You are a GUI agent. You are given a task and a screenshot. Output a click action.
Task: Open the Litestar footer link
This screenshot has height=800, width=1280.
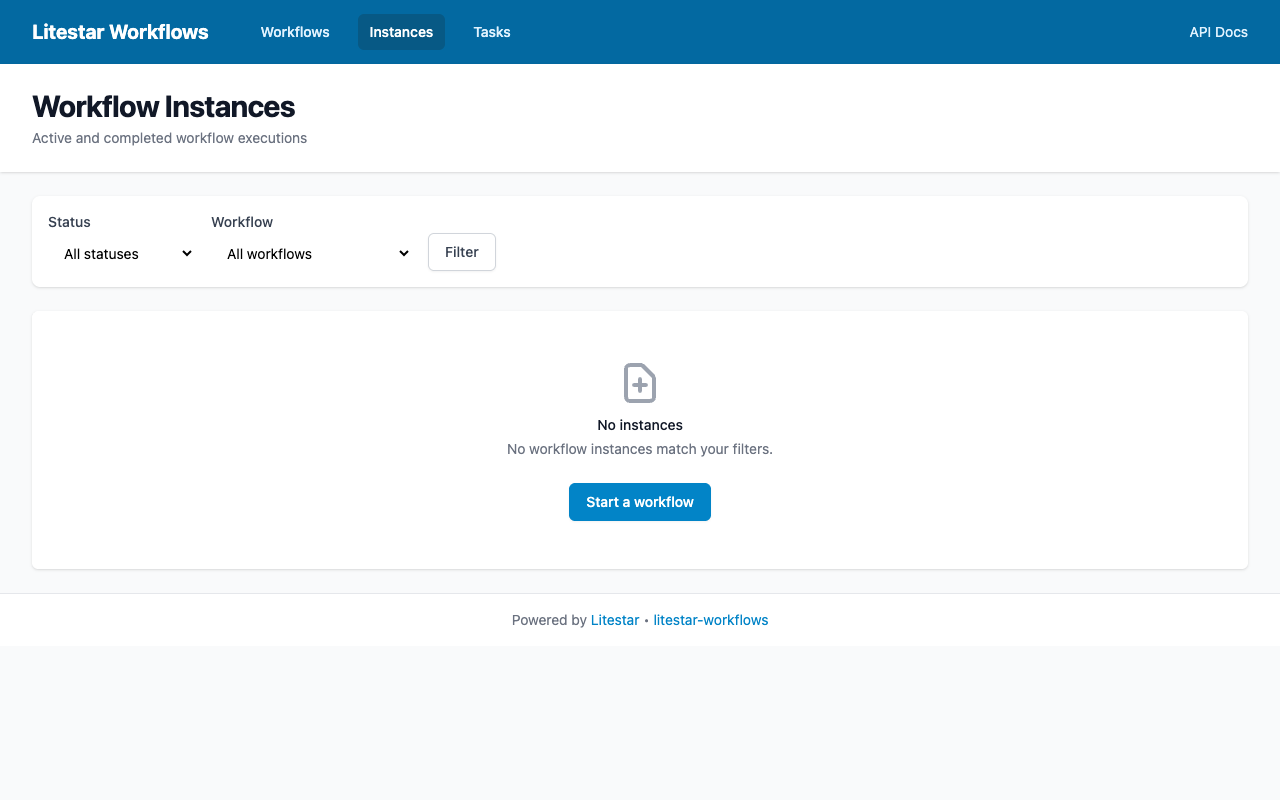[615, 620]
